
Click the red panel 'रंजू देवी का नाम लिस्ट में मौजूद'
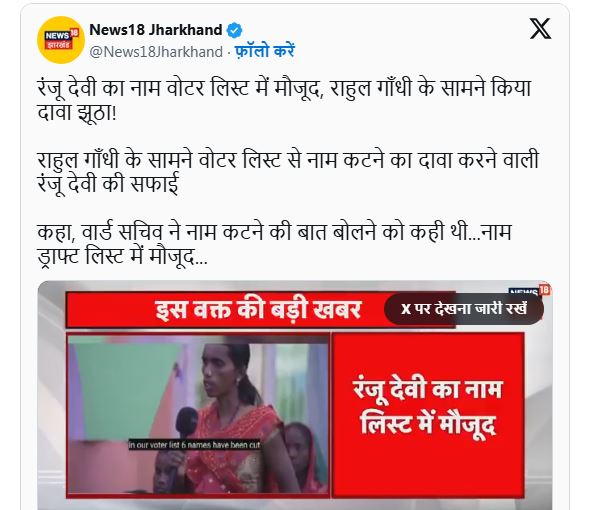(428, 415)
